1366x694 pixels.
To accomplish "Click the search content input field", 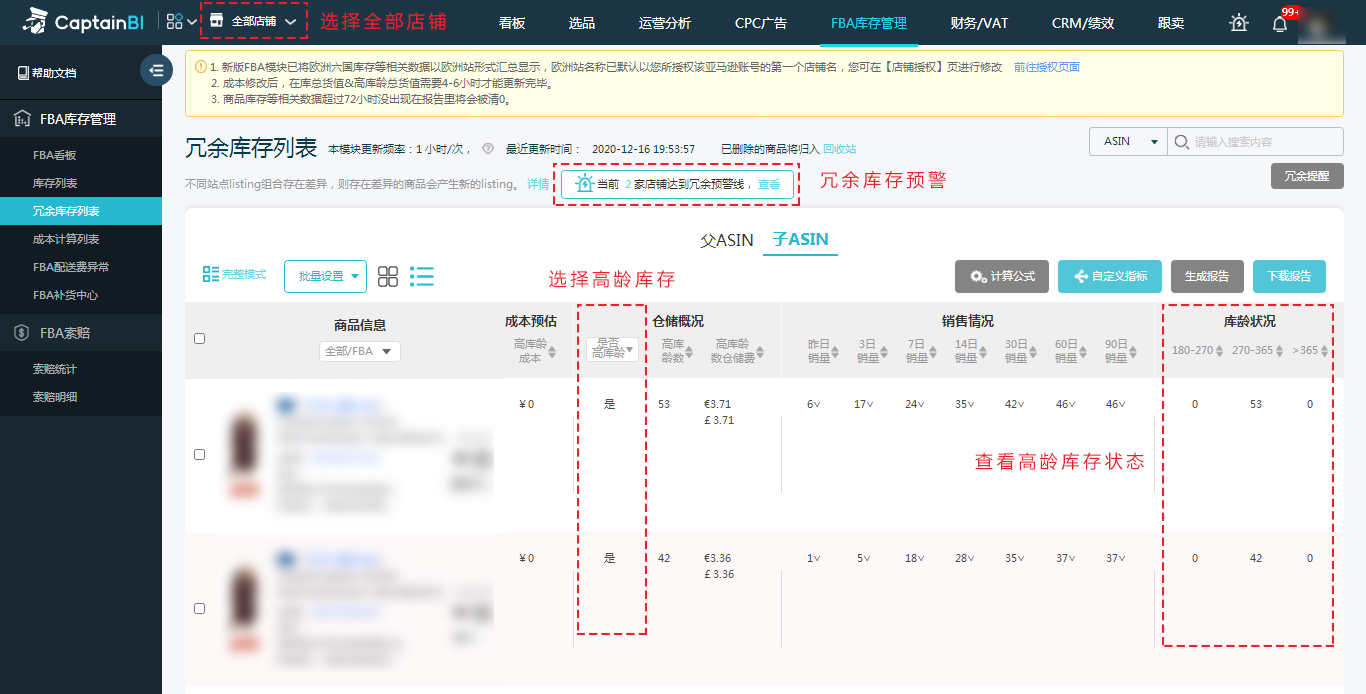I will click(1255, 141).
